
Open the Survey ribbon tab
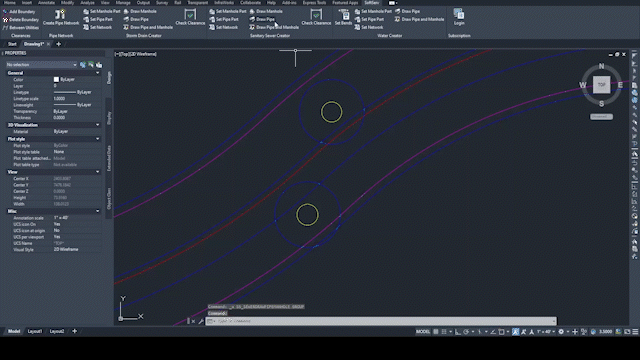(162, 2)
